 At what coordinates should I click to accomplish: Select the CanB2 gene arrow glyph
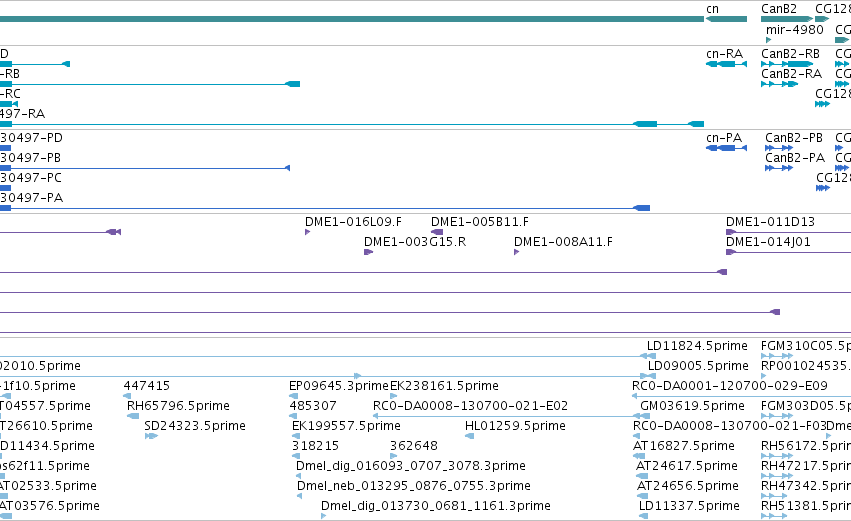click(787, 20)
